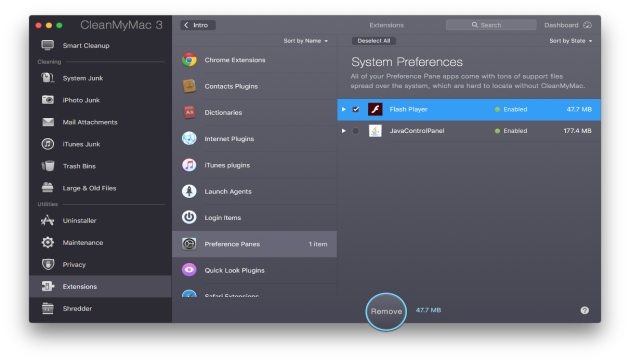
Task: Click the Flash Player app icon
Action: (375, 109)
